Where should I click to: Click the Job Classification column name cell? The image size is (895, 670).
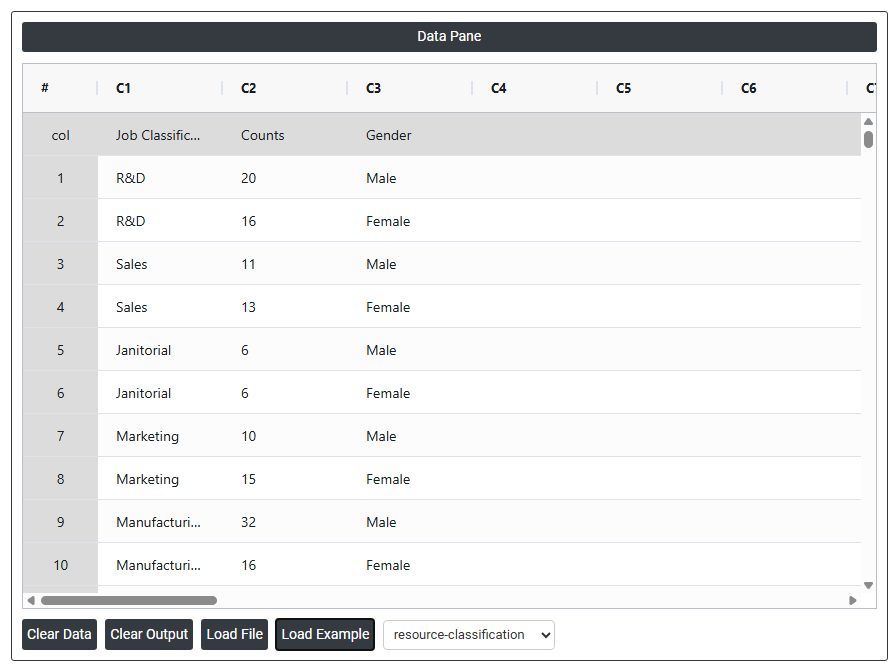click(158, 135)
